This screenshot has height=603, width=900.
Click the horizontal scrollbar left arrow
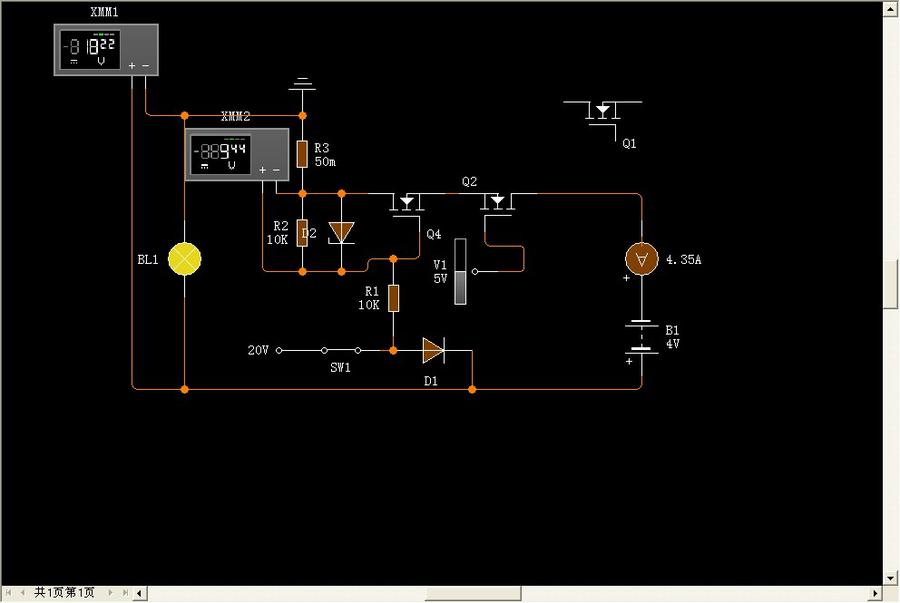coord(141,593)
